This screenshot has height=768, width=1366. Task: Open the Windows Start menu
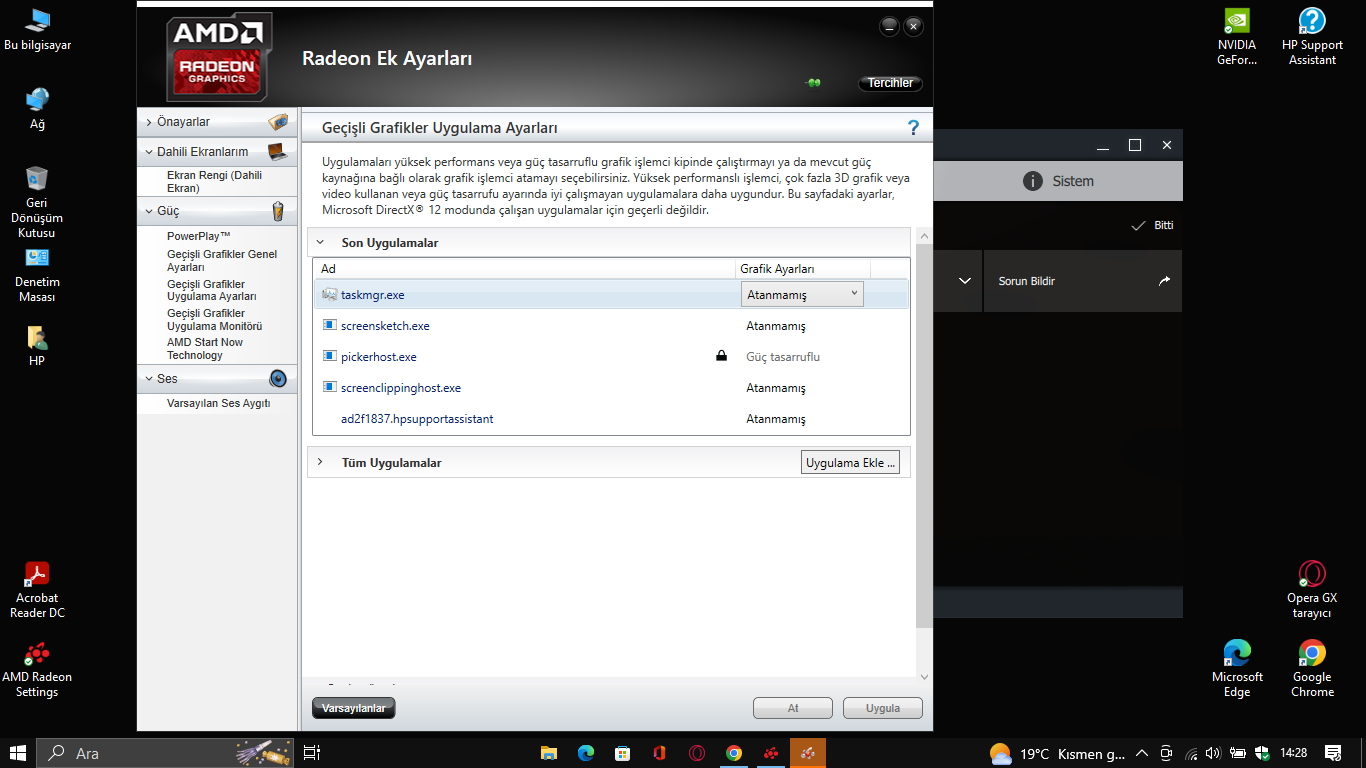pos(18,753)
